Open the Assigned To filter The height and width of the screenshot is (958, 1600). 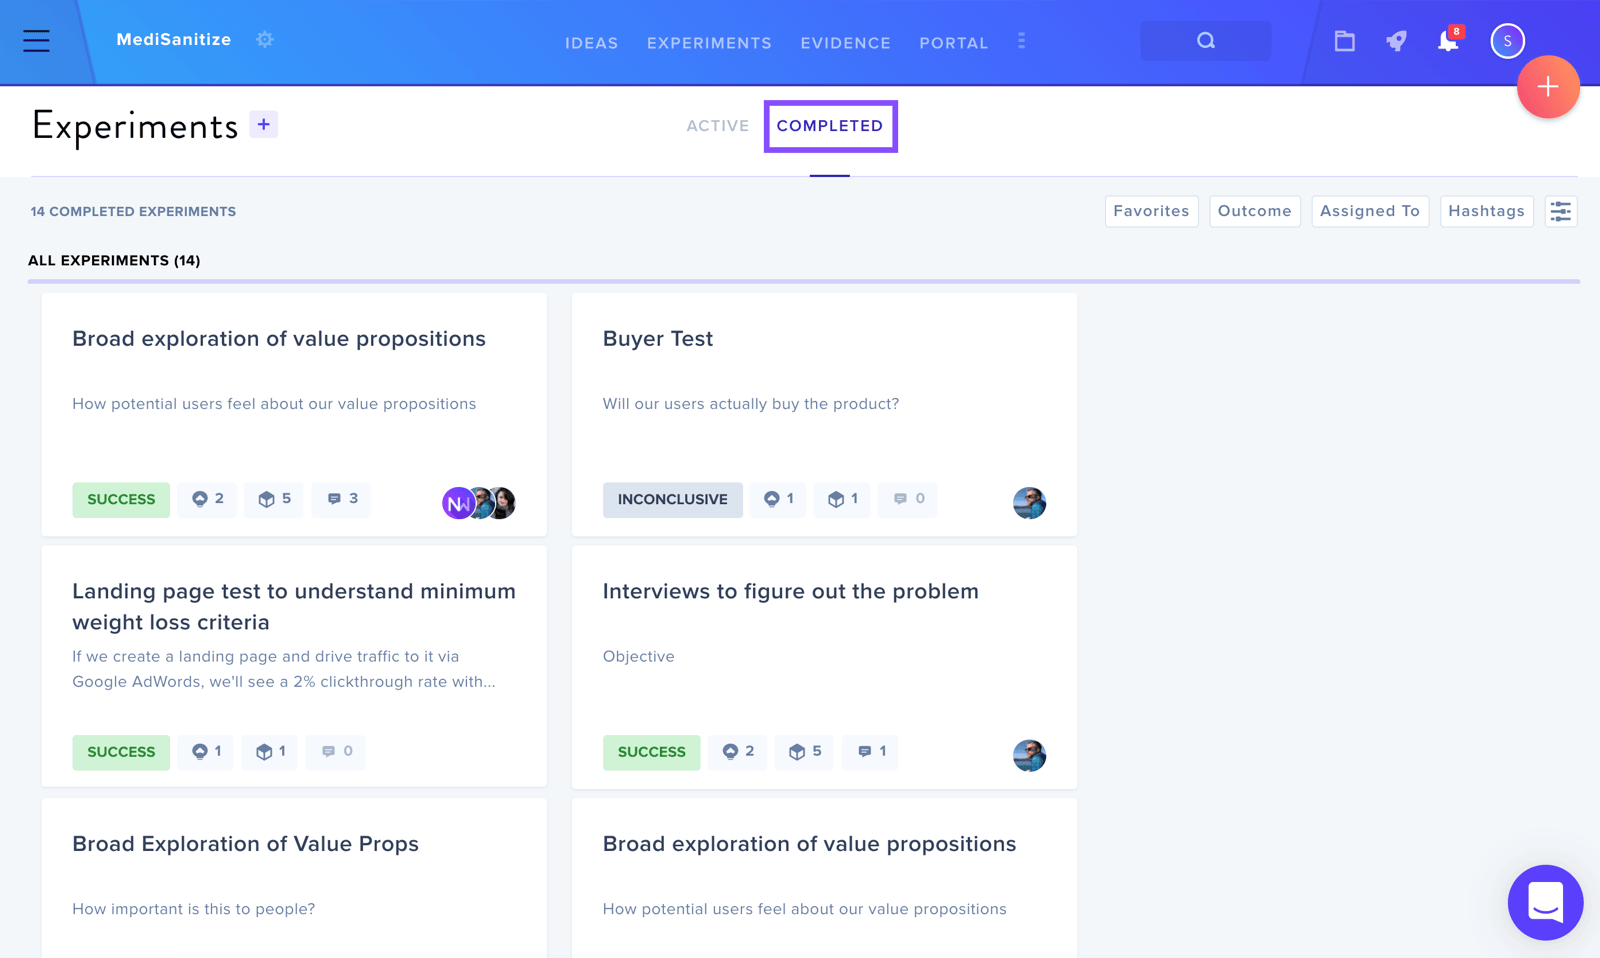click(1369, 211)
